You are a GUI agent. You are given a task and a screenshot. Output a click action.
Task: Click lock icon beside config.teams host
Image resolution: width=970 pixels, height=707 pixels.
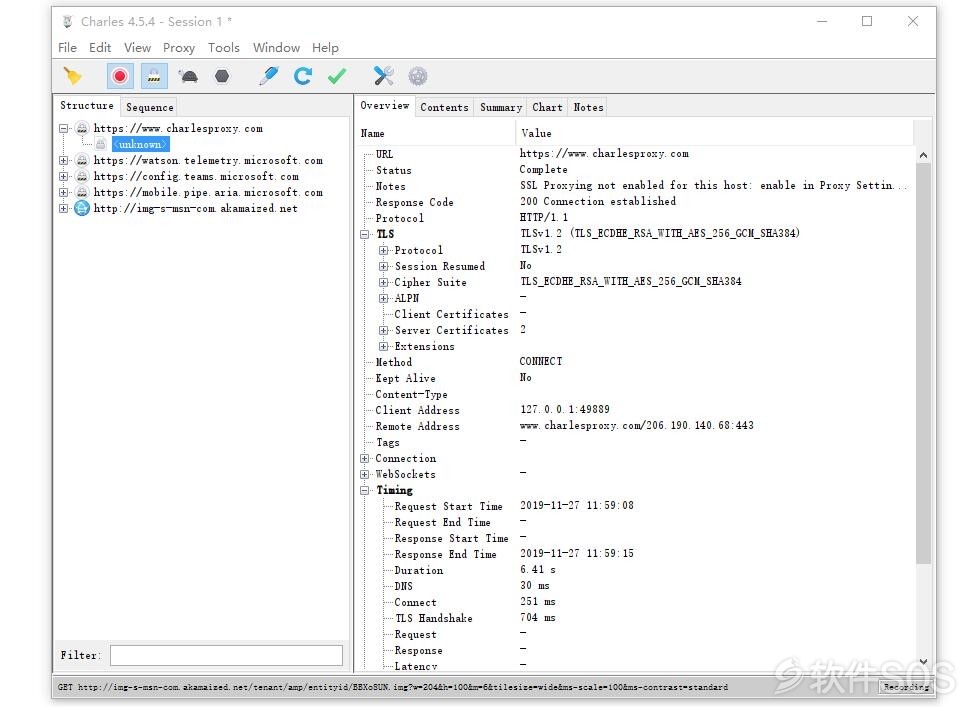(x=82, y=176)
